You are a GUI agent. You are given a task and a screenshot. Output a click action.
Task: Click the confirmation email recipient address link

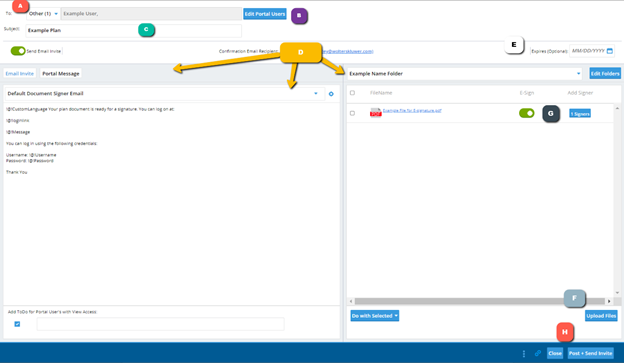(347, 51)
